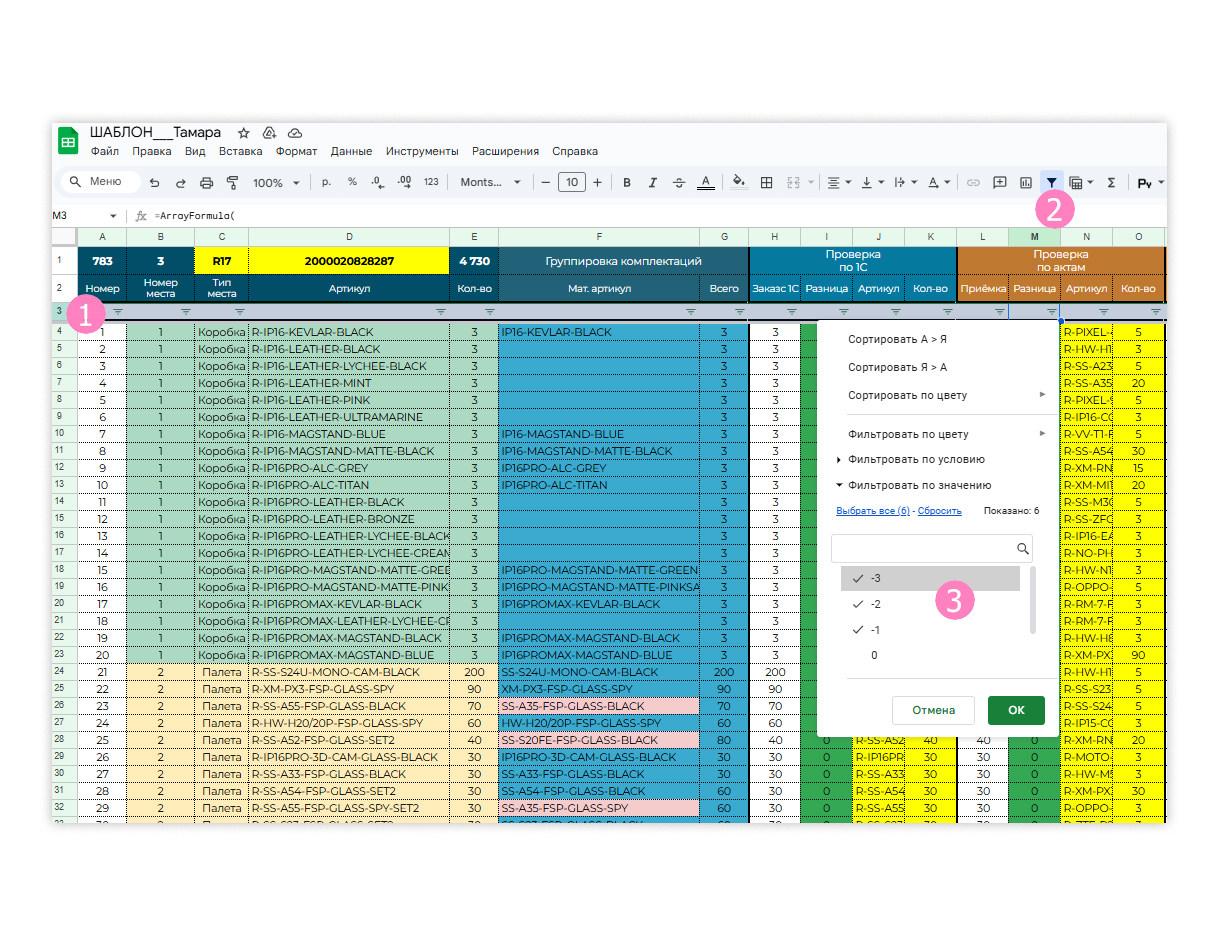Toggle strikethrough formatting
The height and width of the screenshot is (945, 1219).
[679, 183]
